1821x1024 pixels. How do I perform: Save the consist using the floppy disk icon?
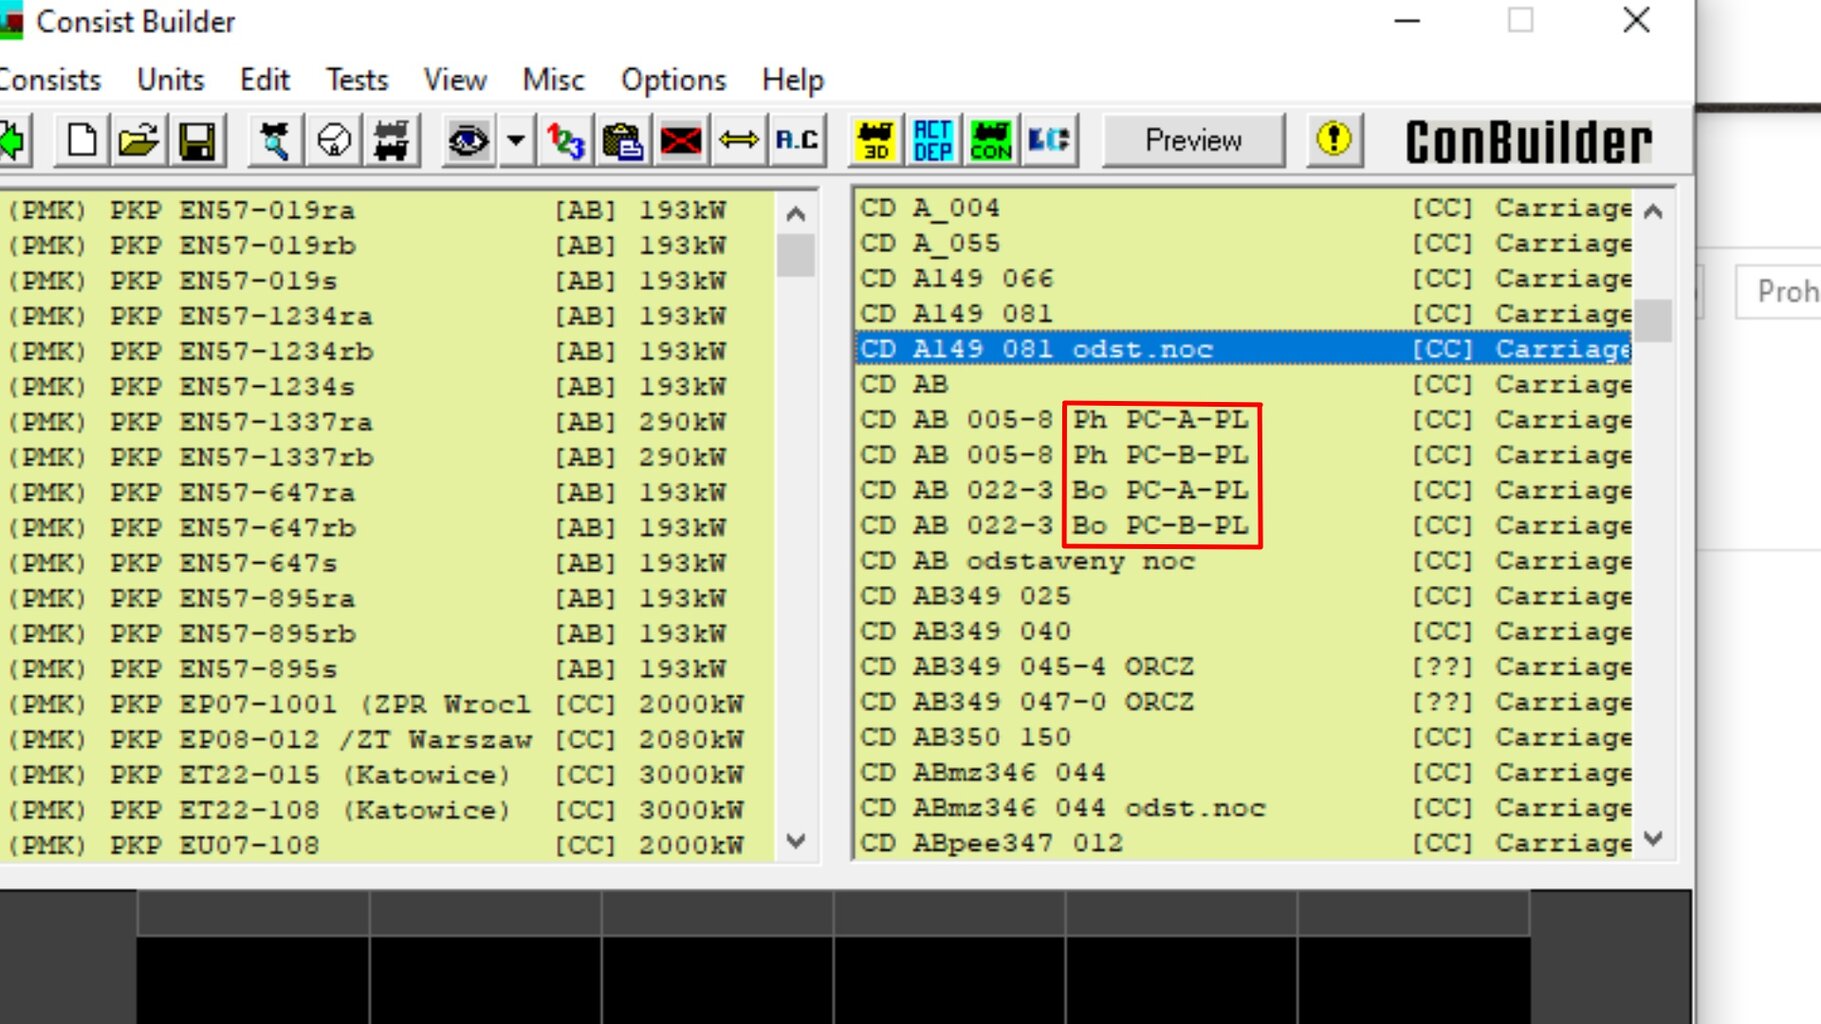197,141
